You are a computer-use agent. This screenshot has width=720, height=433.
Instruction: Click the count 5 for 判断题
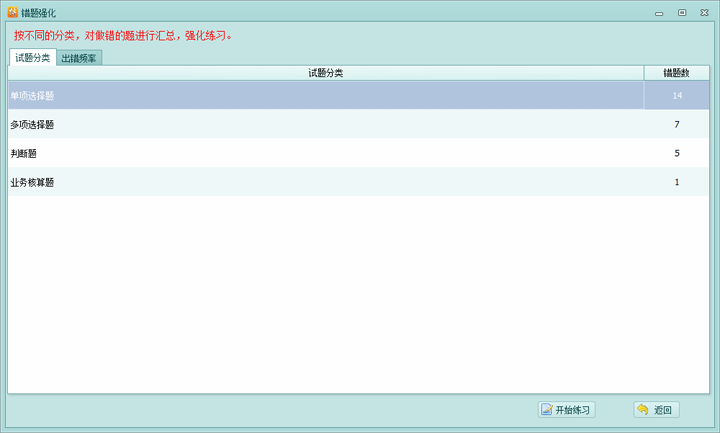677,154
